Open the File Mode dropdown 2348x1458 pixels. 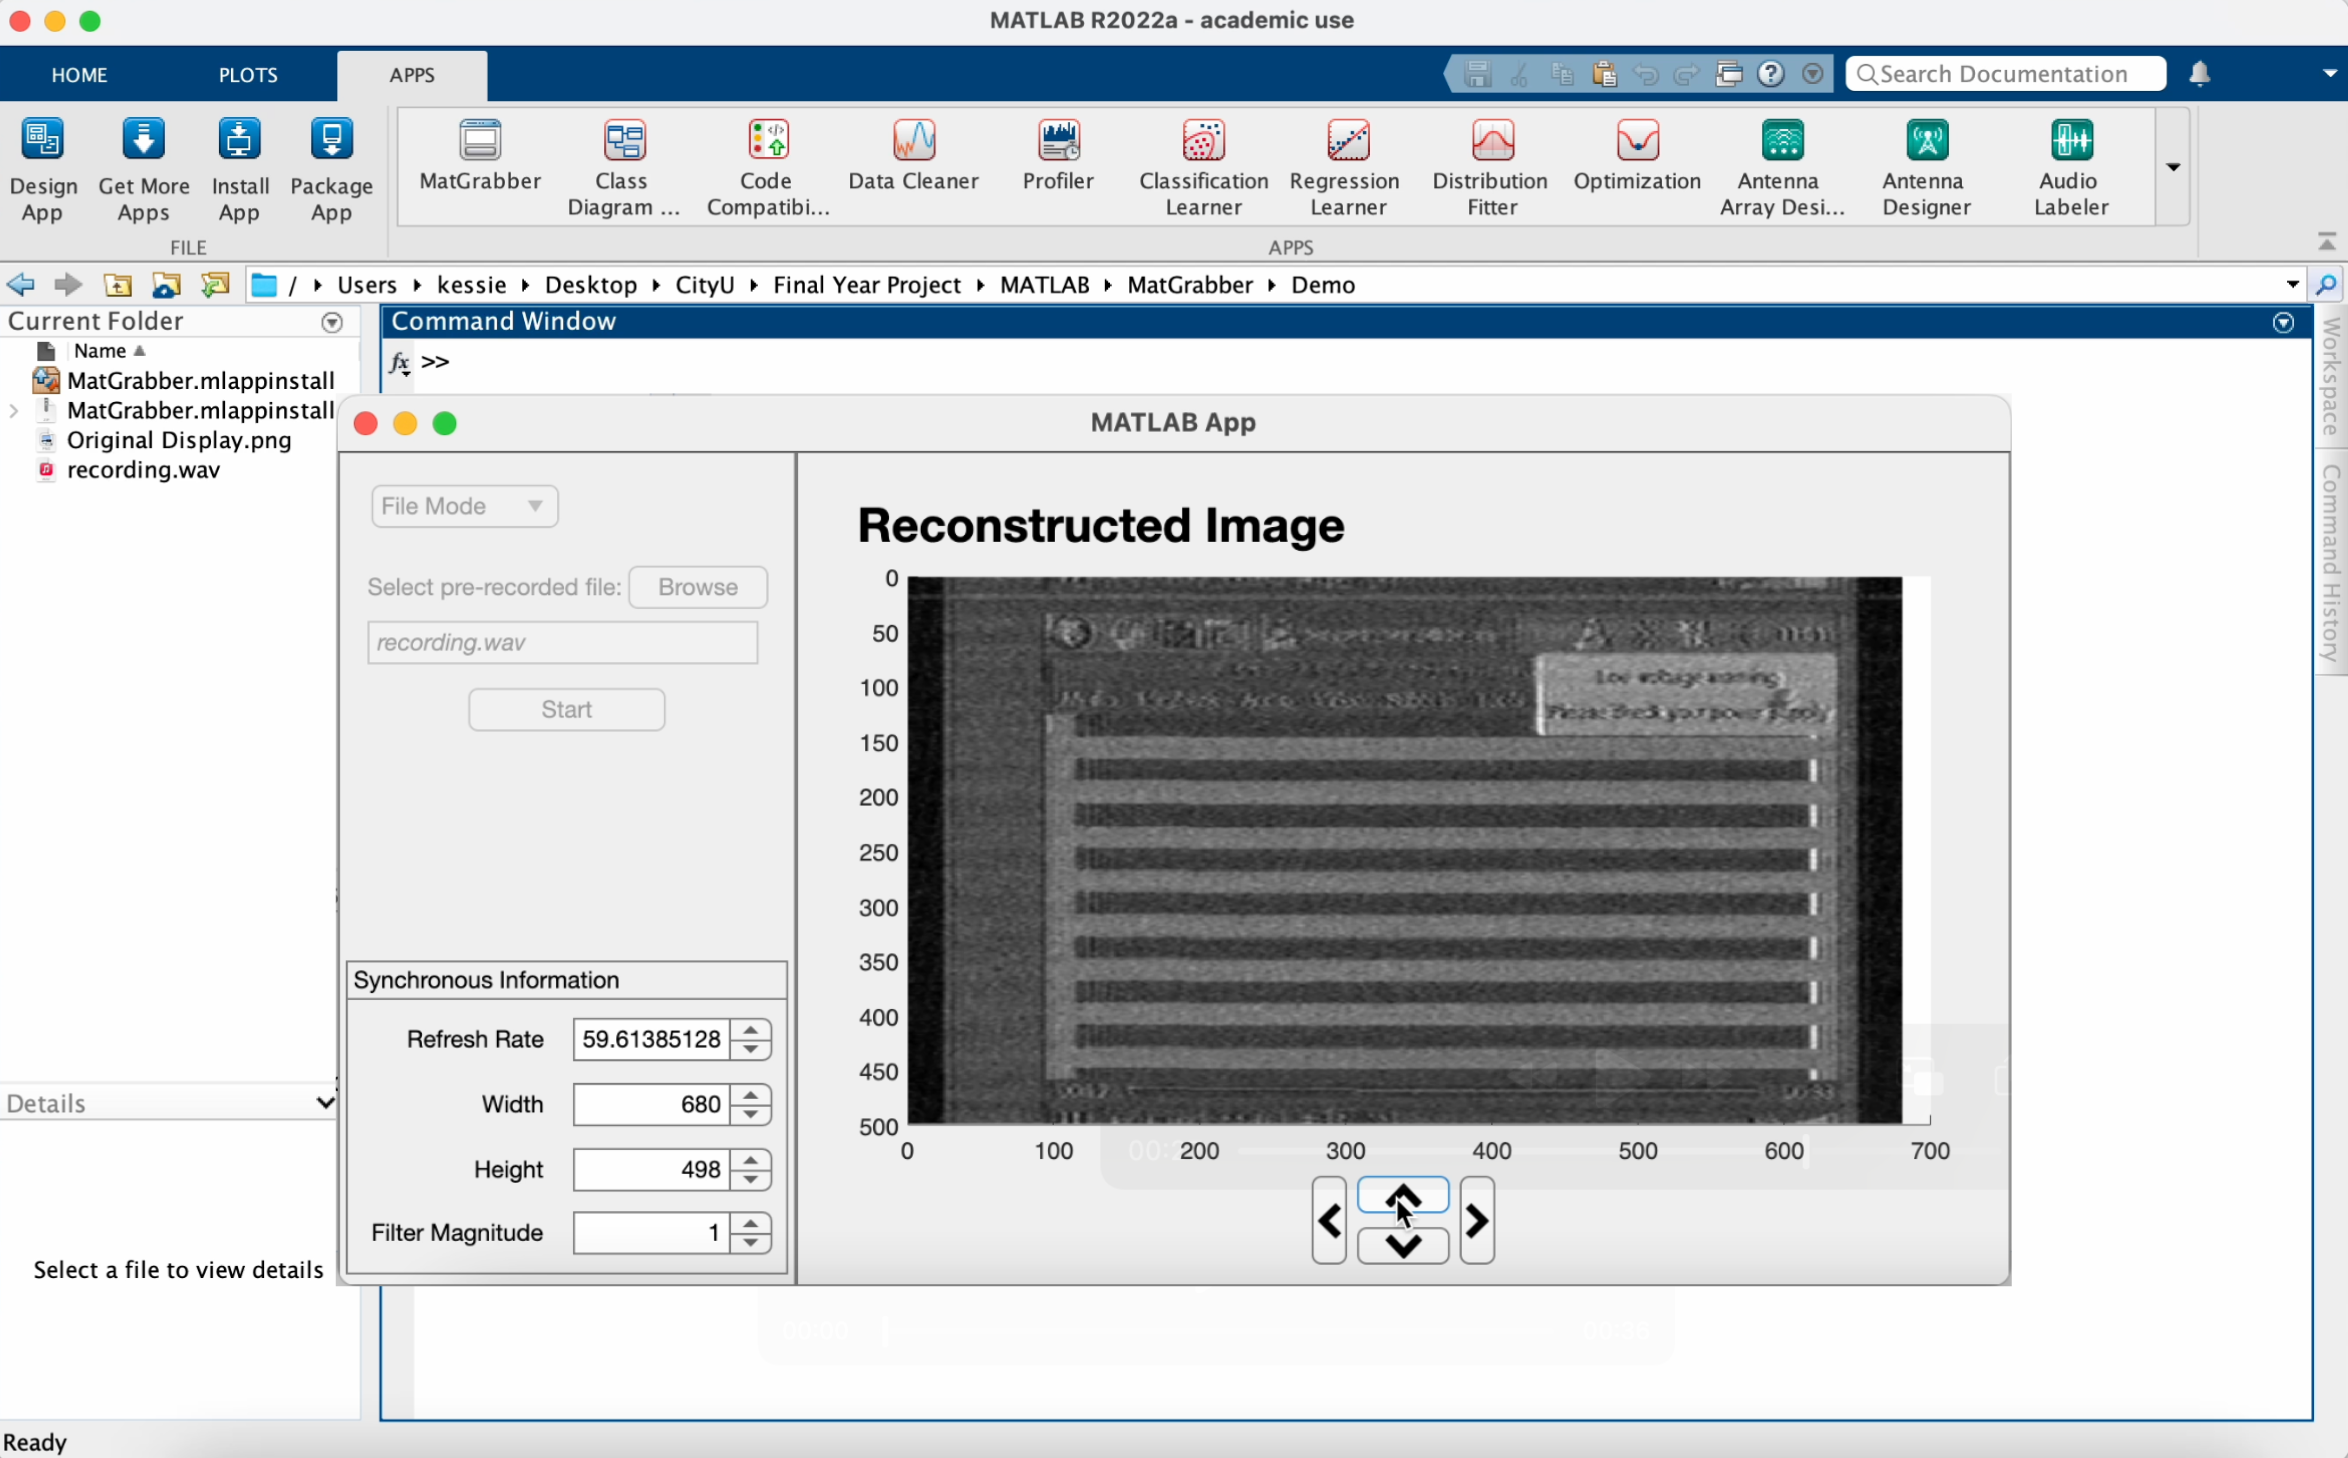464,506
